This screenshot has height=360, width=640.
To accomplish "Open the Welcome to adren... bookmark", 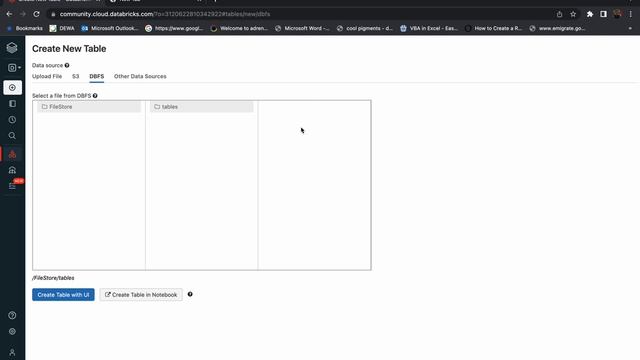I will pos(239,28).
